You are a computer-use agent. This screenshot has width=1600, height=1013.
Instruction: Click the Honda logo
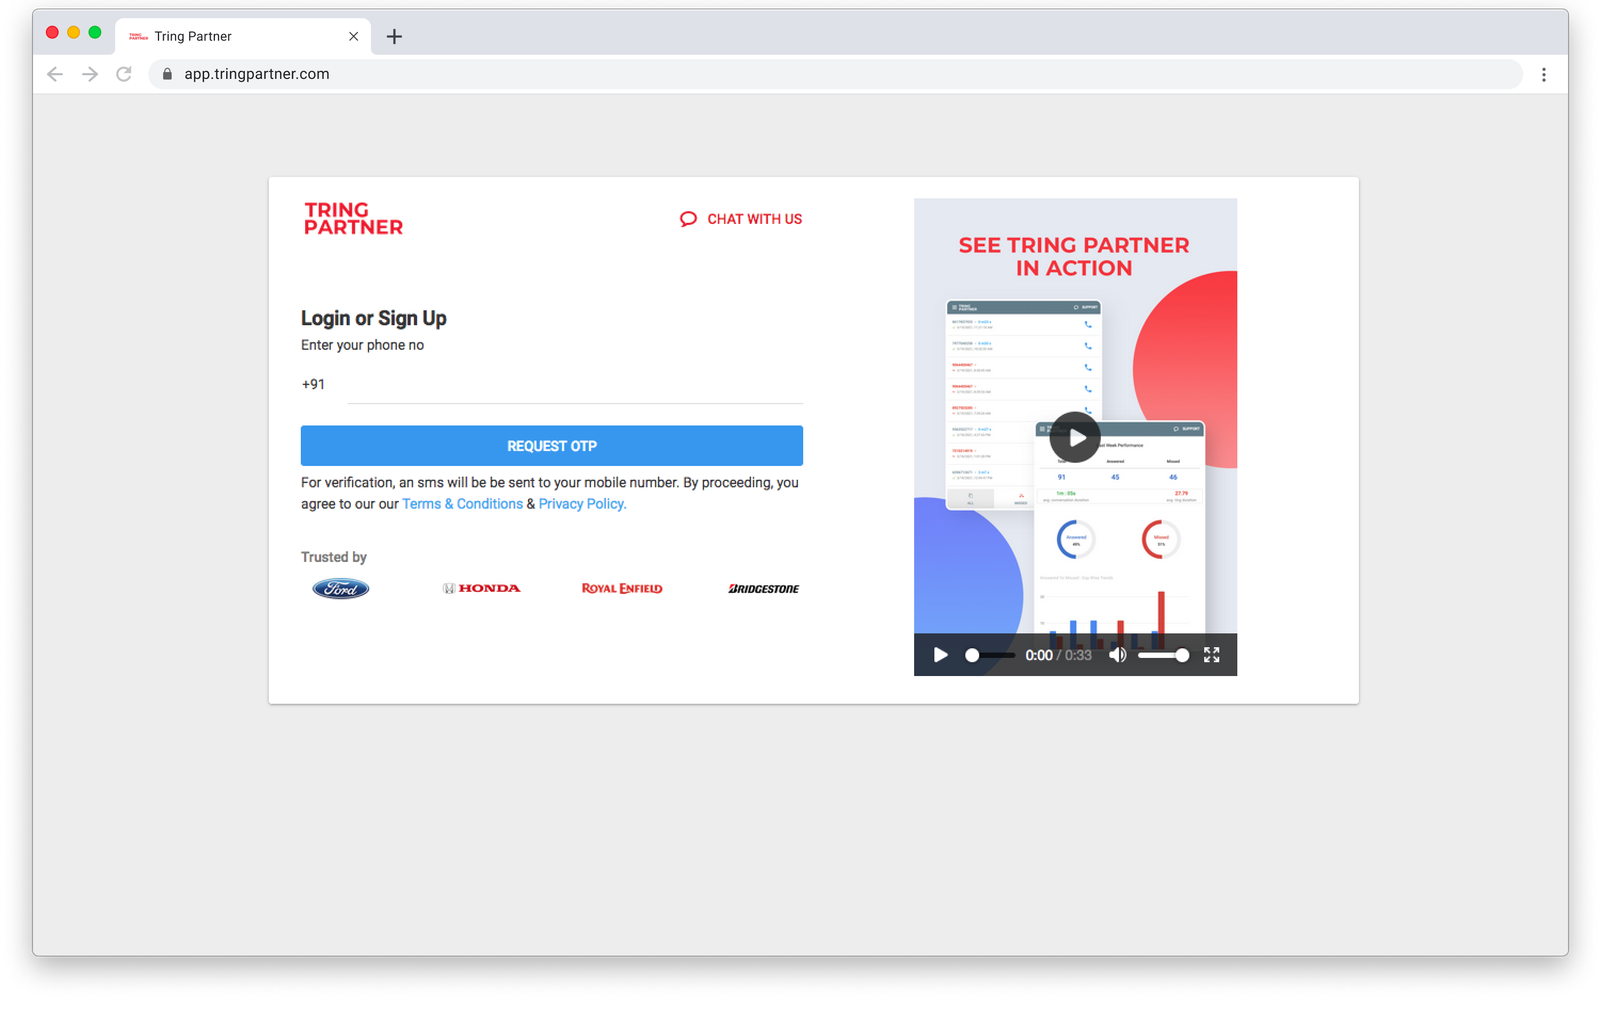click(x=482, y=589)
